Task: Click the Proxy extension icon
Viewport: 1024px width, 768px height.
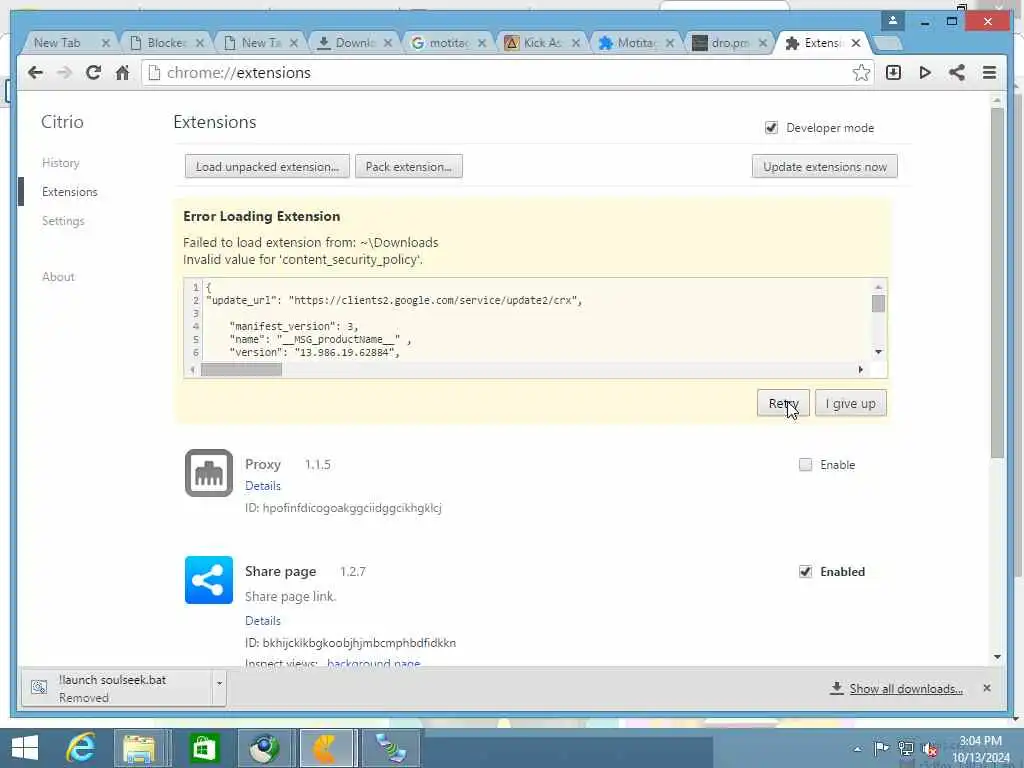Action: 209,473
